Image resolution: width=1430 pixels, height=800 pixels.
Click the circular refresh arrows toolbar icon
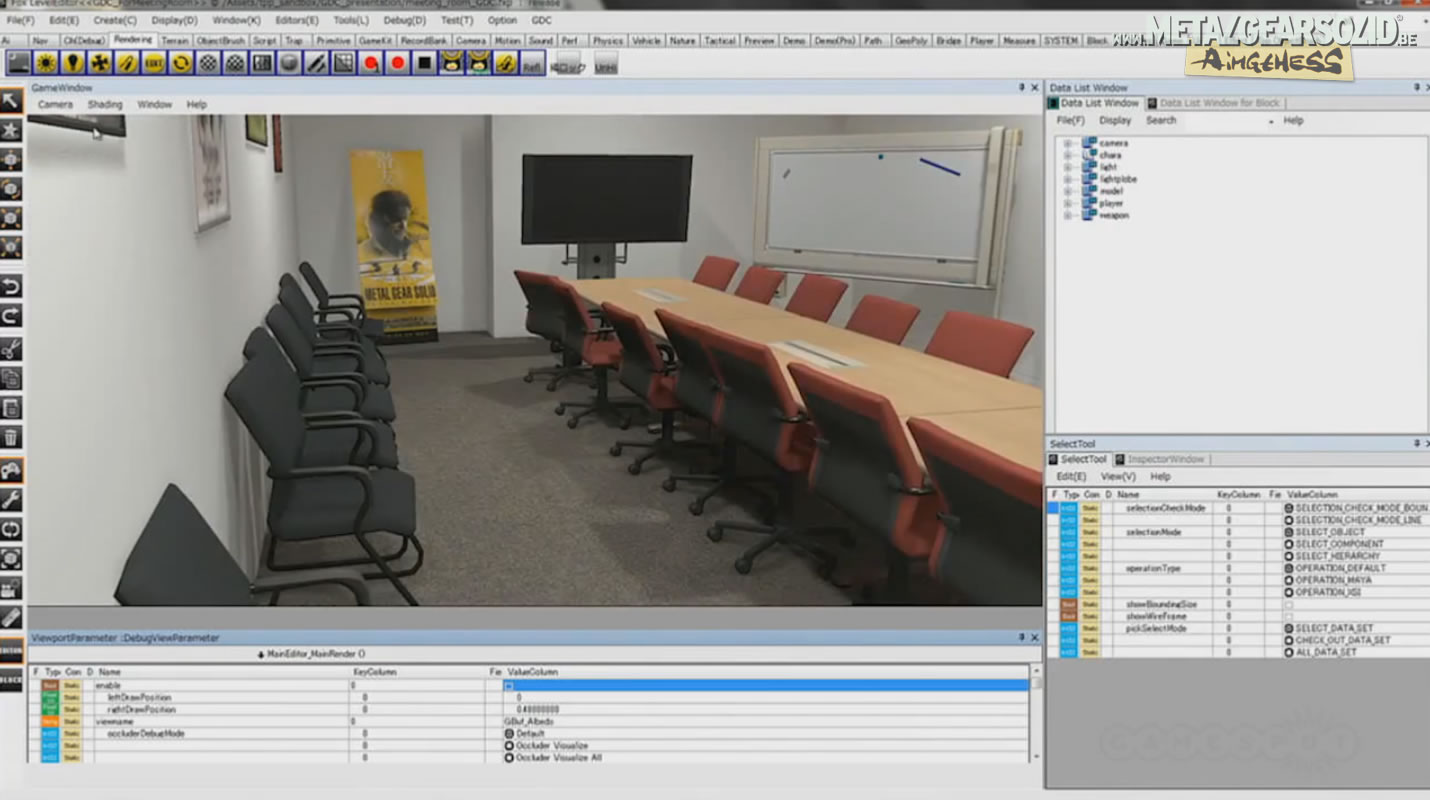[181, 63]
